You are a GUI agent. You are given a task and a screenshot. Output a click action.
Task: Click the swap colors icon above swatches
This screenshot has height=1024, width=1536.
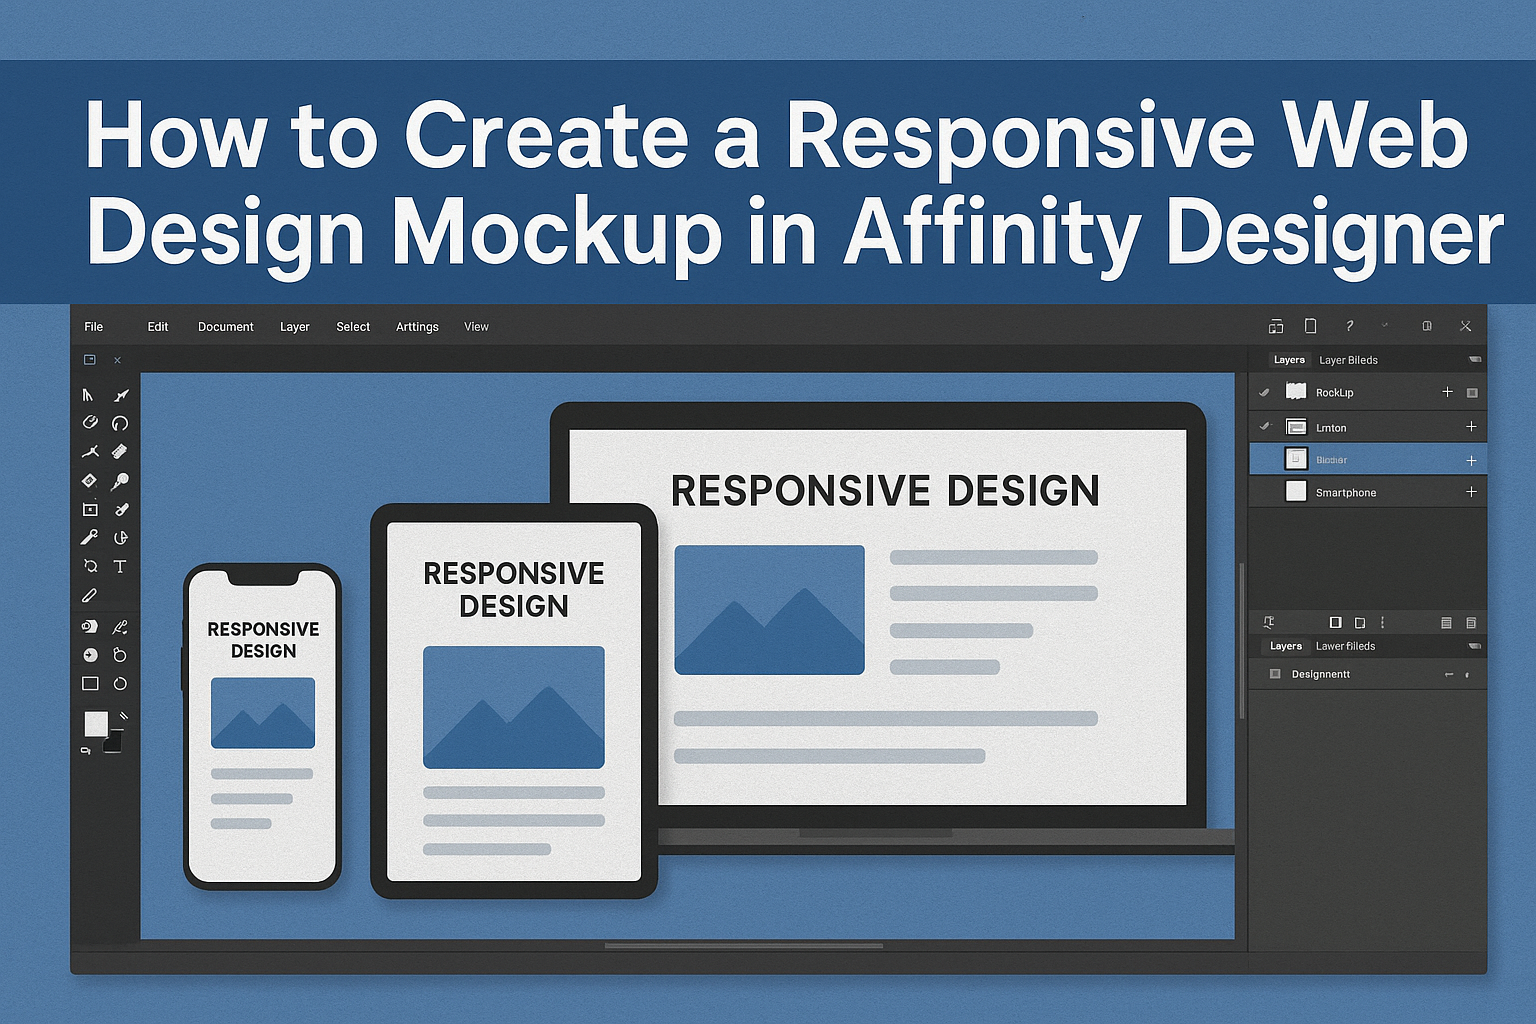[123, 715]
